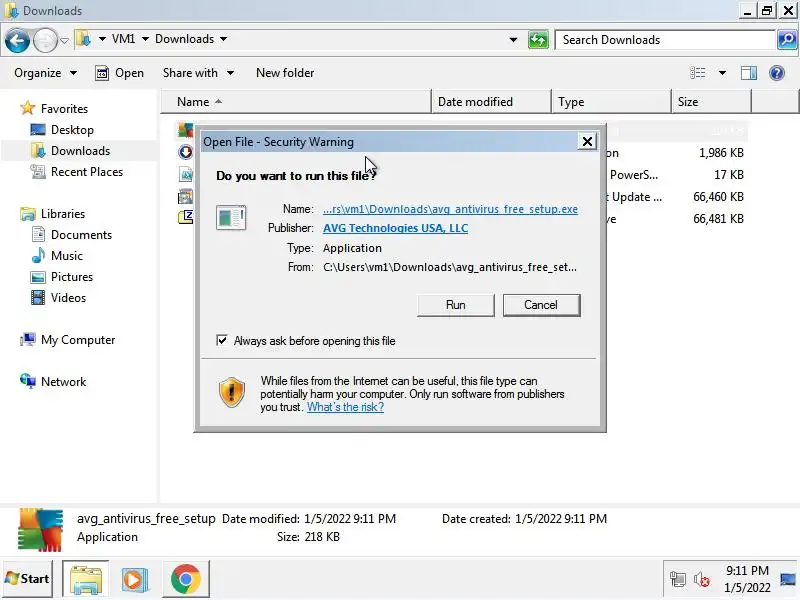Select Desktop in Favorites
The height and width of the screenshot is (600, 800).
(62, 130)
